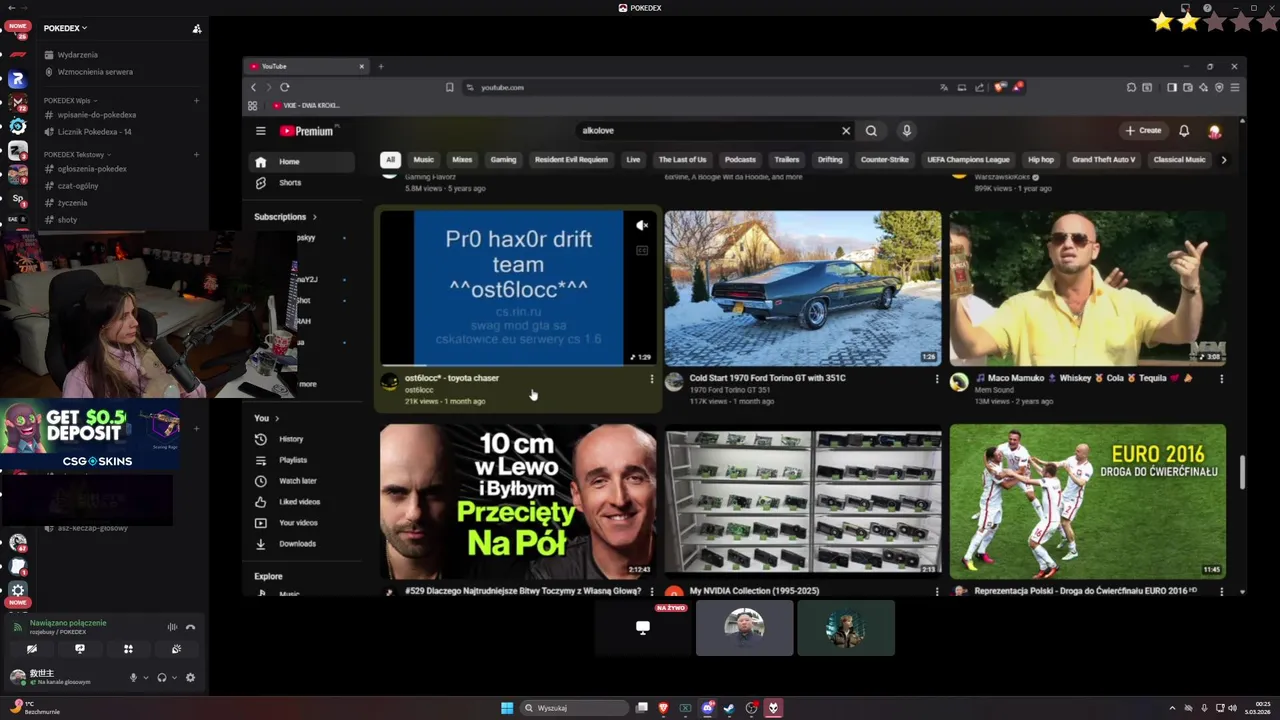The height and width of the screenshot is (720, 1280).
Task: Click the YouTube Premium logo
Action: [x=307, y=131]
